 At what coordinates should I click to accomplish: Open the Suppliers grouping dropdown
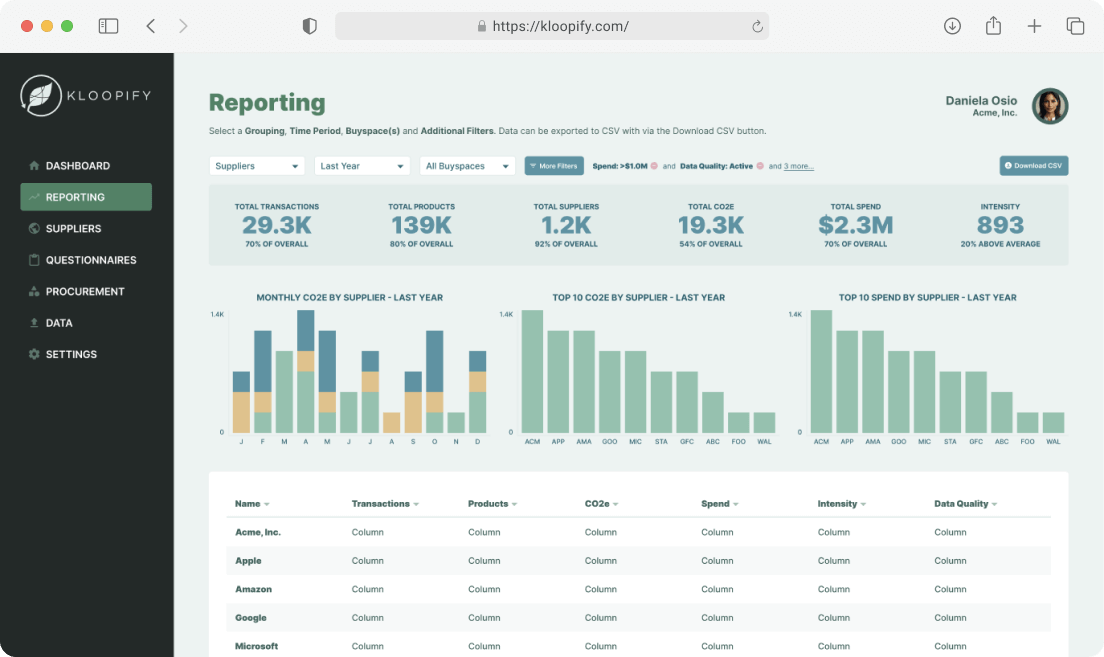pos(257,166)
